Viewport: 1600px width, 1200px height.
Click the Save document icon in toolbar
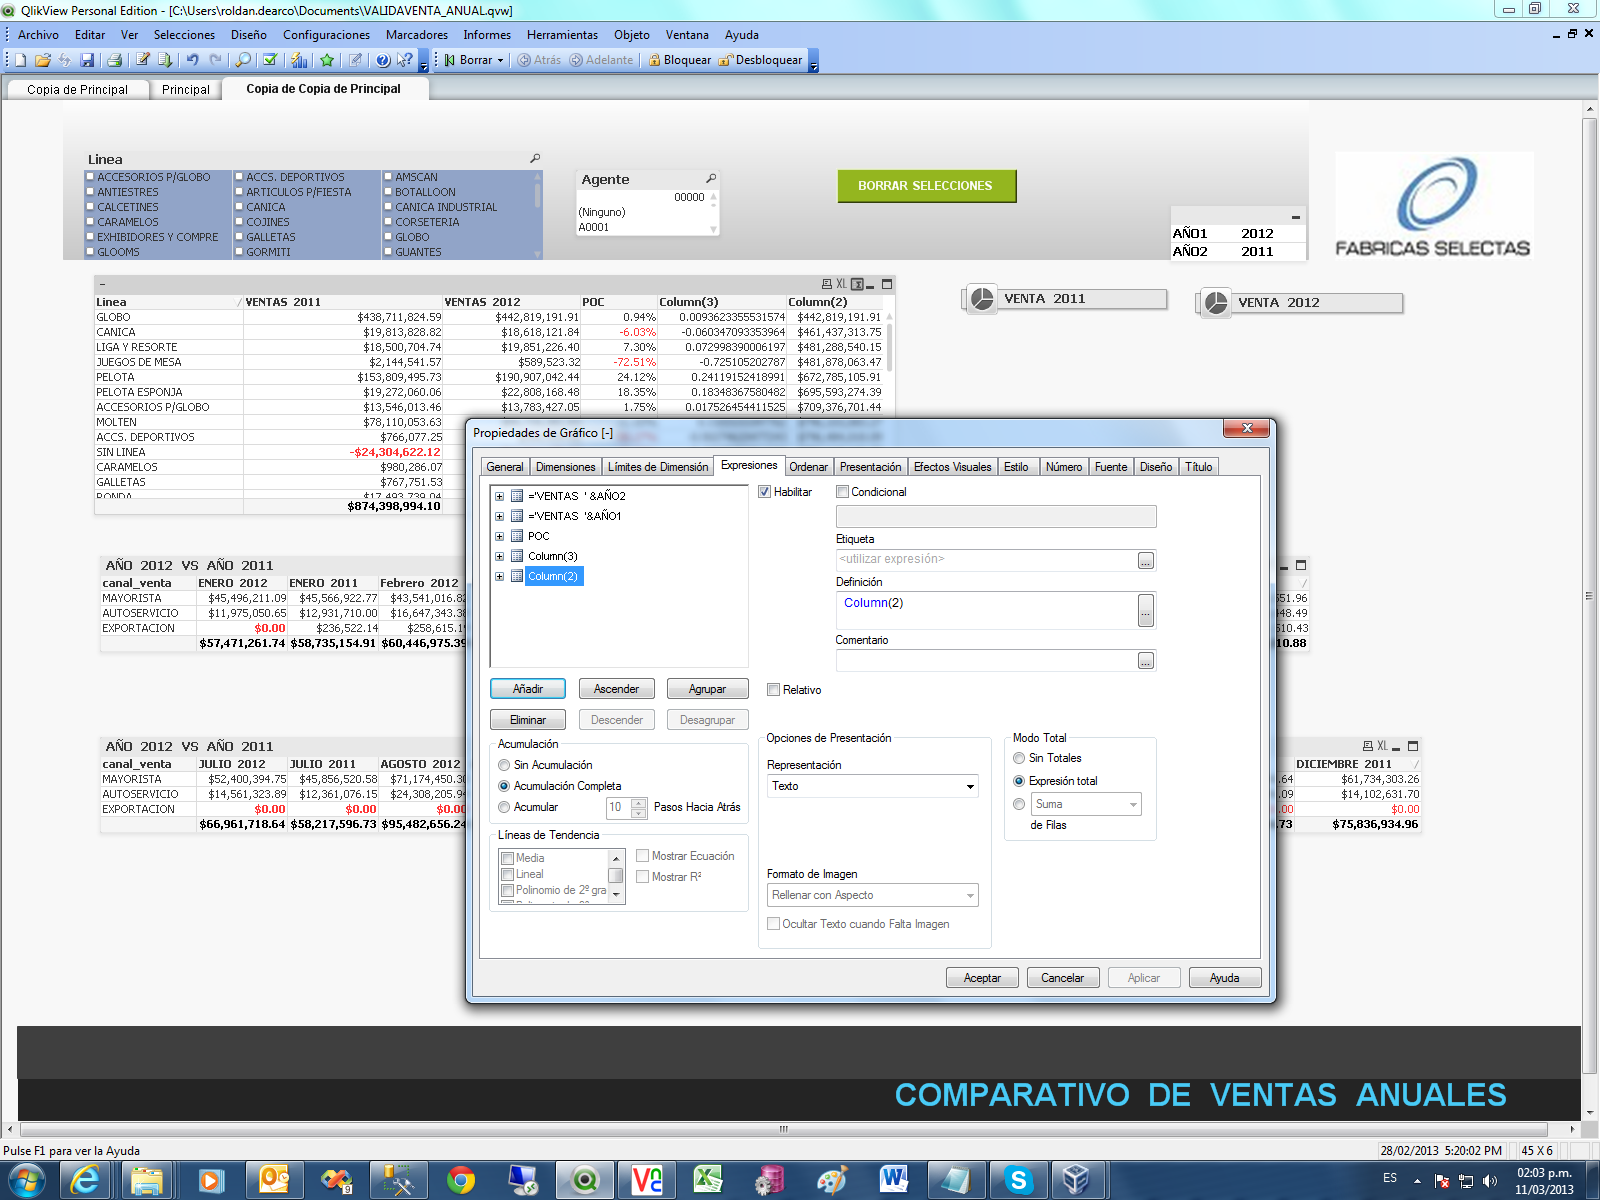coord(87,60)
